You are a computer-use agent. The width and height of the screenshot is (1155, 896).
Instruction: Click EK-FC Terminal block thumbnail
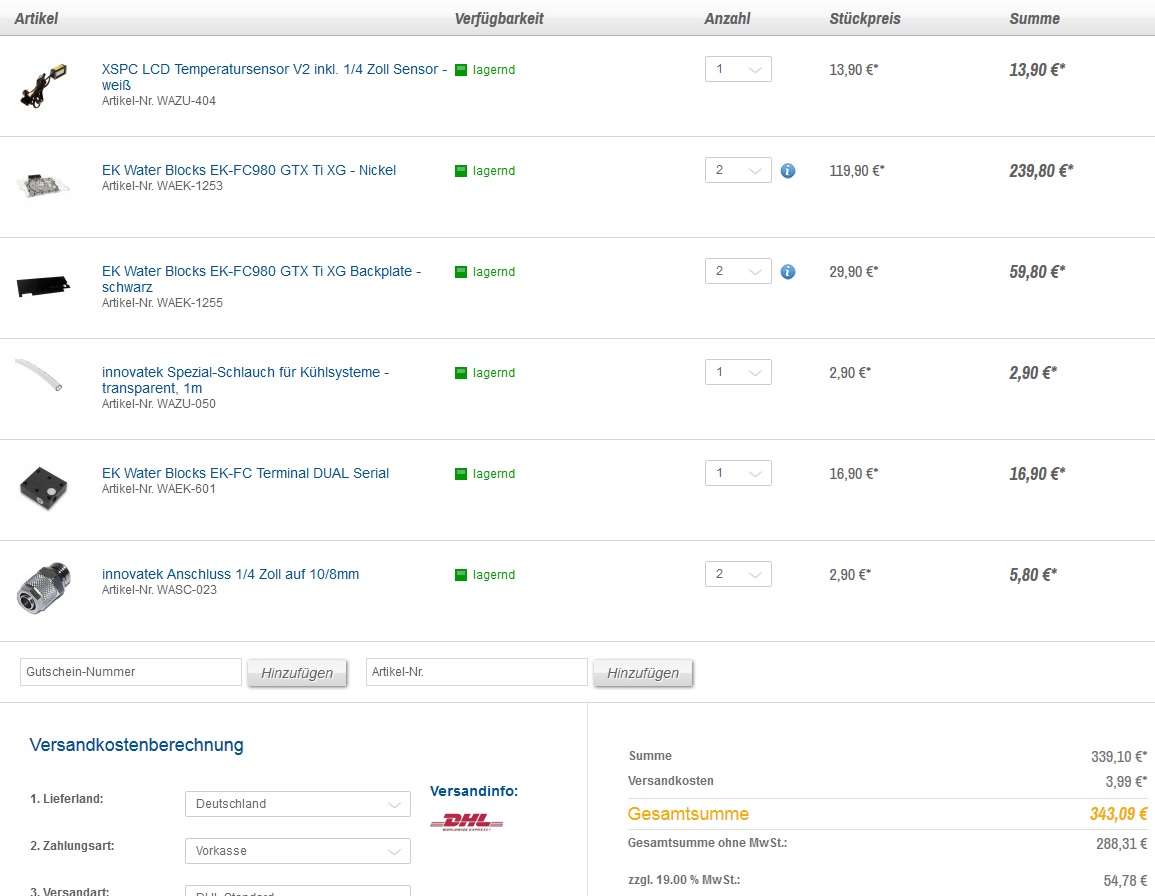tap(43, 488)
